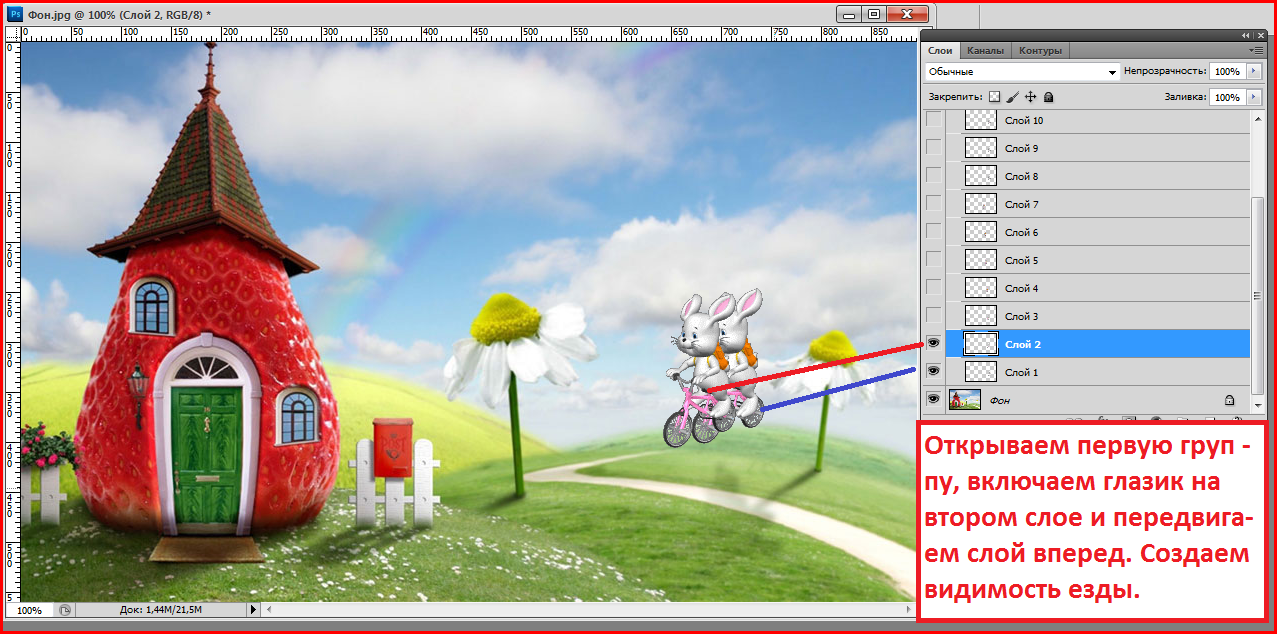Click the ruler origin corner box

click(x=14, y=34)
